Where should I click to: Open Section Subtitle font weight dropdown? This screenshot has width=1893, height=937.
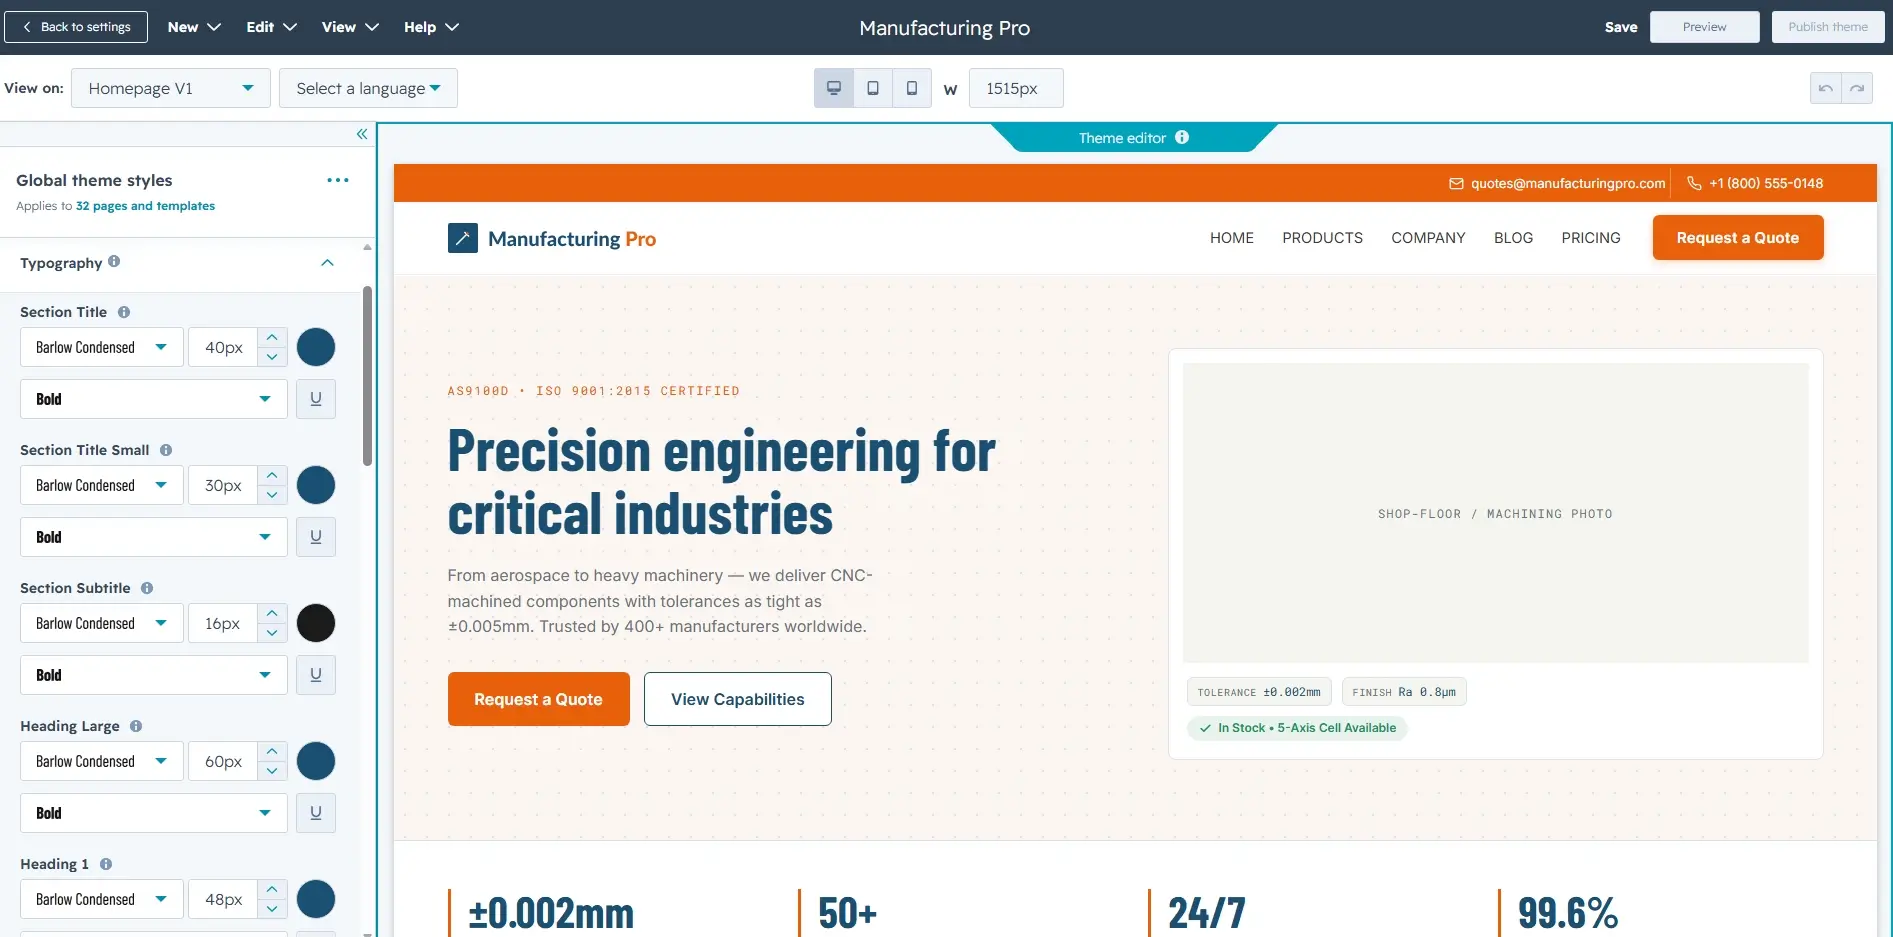154,675
